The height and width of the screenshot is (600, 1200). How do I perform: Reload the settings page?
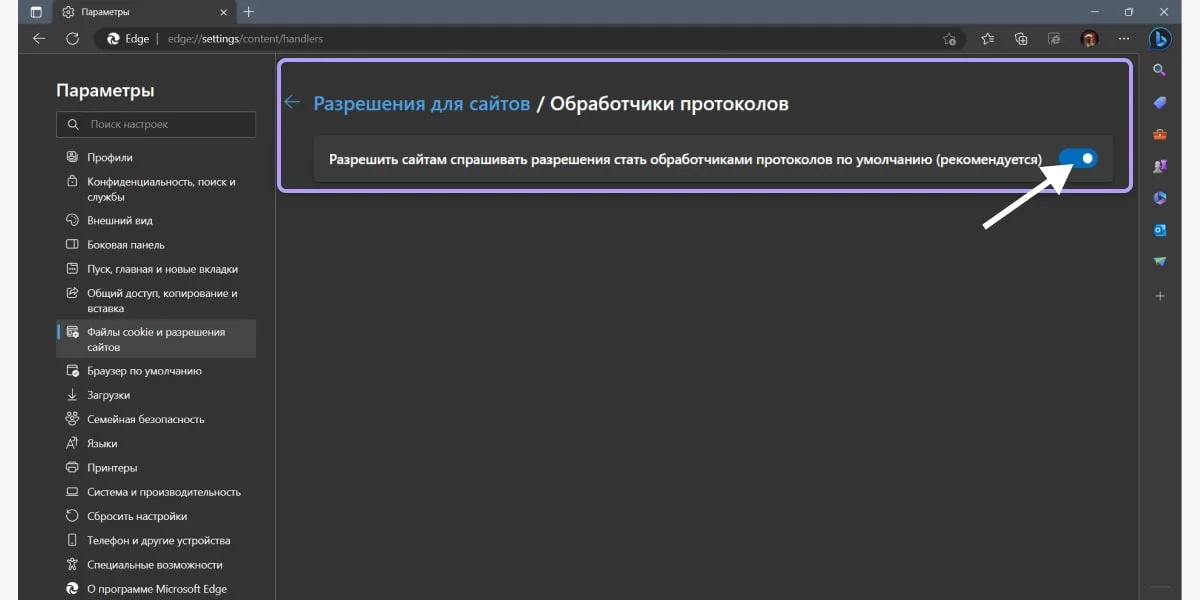72,38
